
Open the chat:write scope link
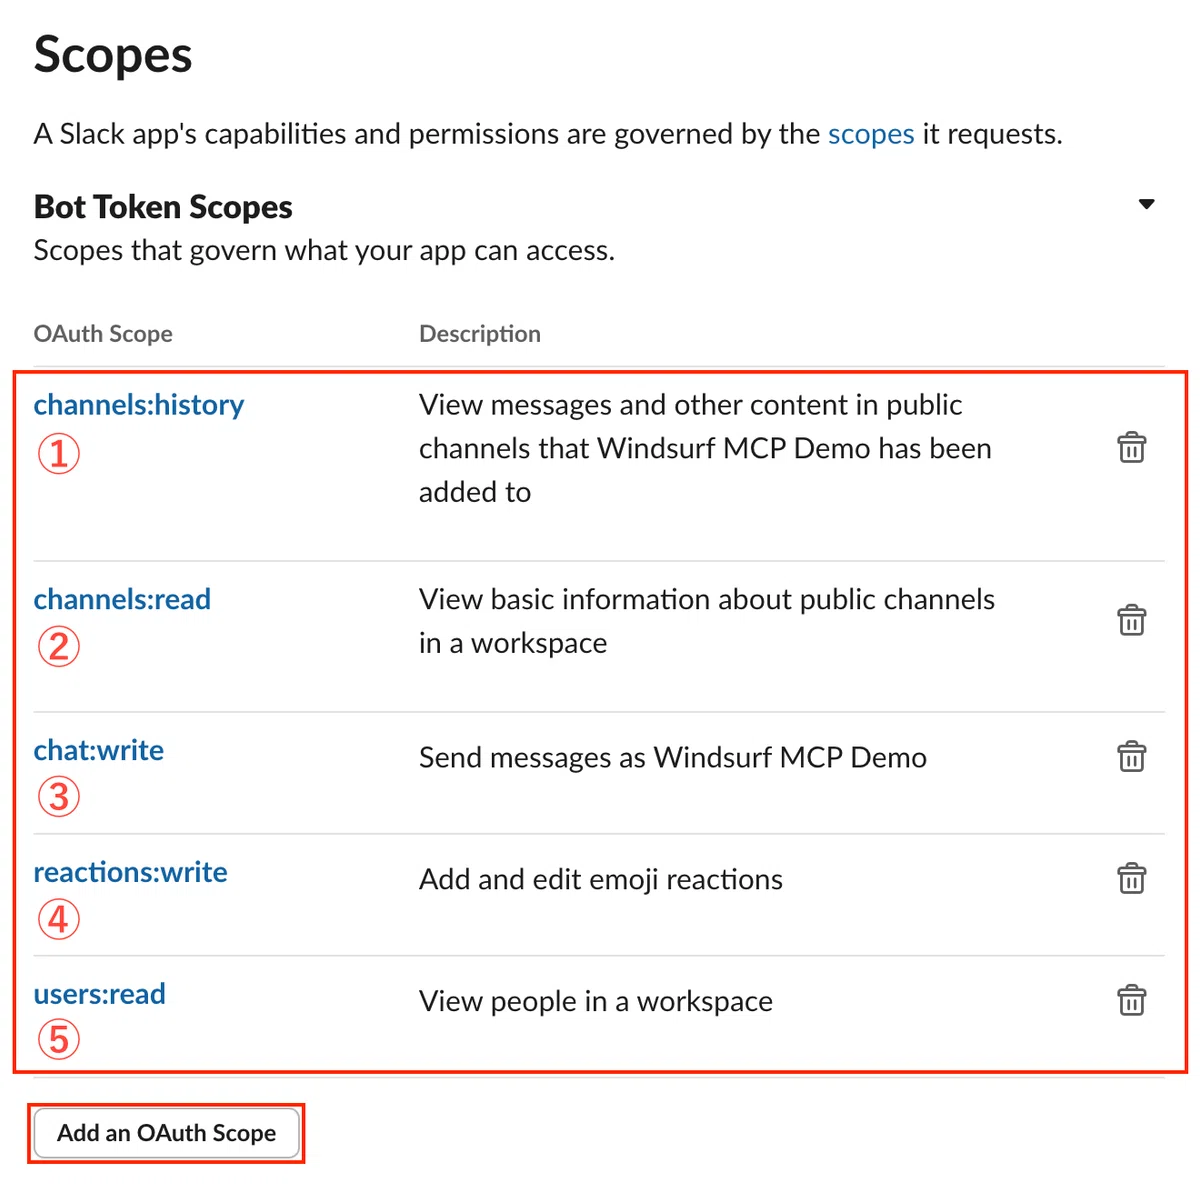pyautogui.click(x=99, y=750)
